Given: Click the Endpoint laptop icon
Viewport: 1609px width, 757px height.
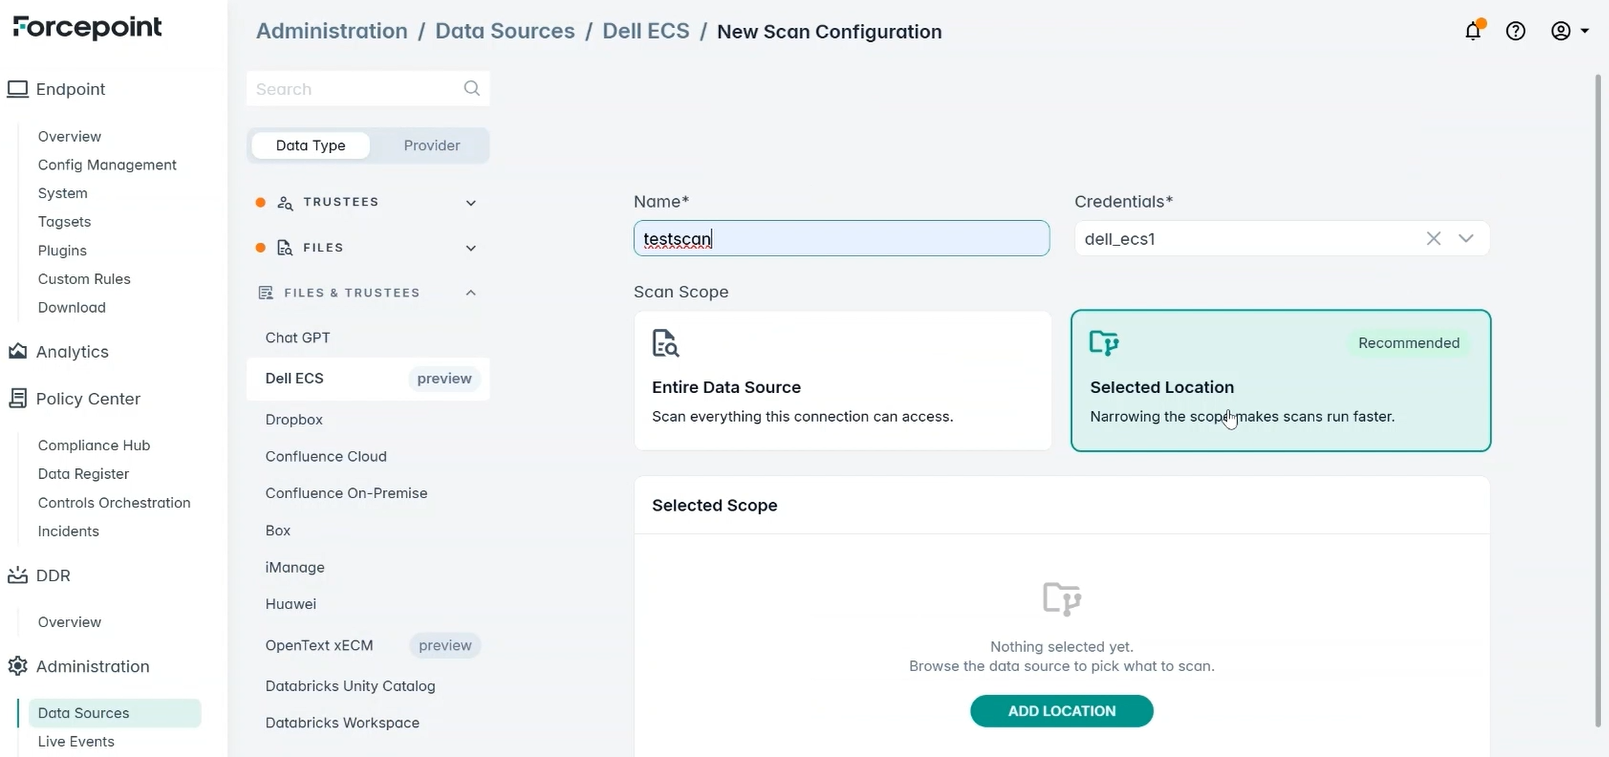Looking at the screenshot, I should point(18,89).
